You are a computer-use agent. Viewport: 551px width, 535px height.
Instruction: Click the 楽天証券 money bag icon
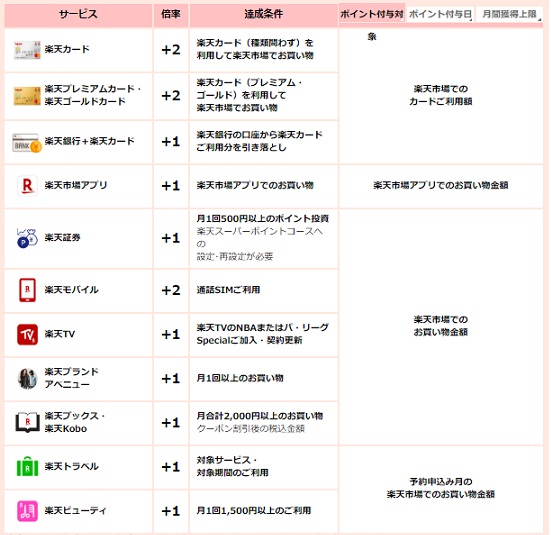[x=27, y=238]
